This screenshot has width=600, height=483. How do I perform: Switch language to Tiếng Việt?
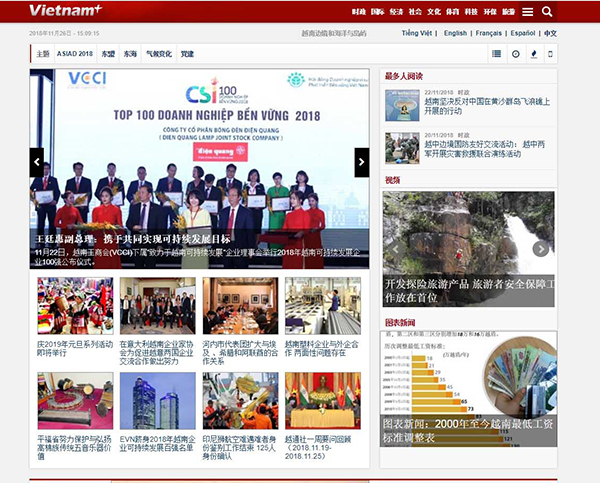(417, 33)
